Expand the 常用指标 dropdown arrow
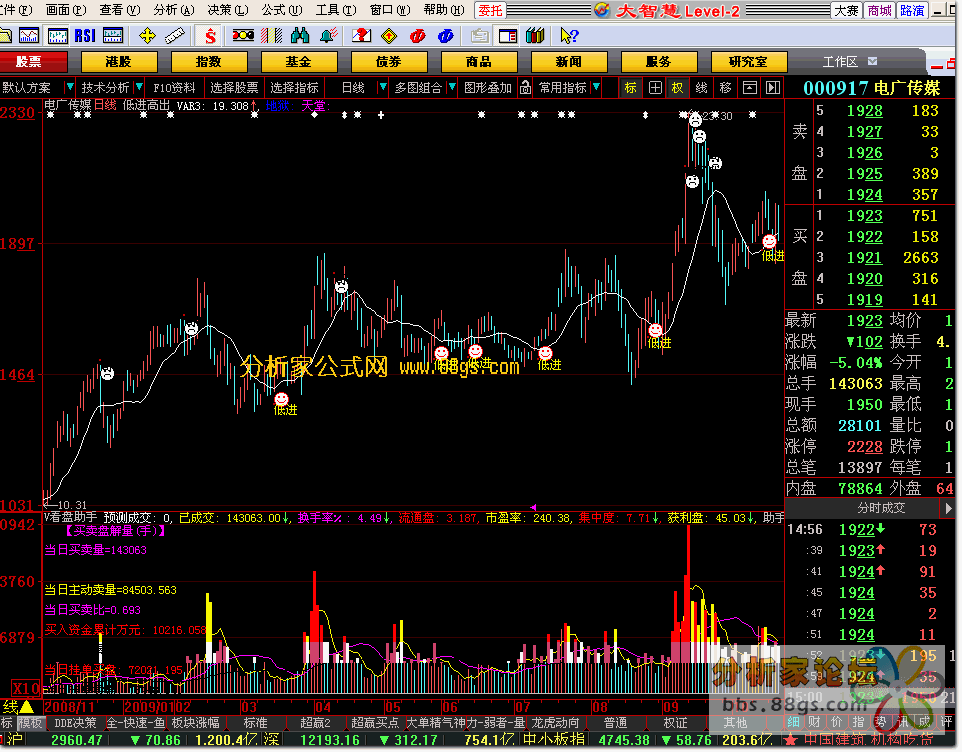 [596, 87]
